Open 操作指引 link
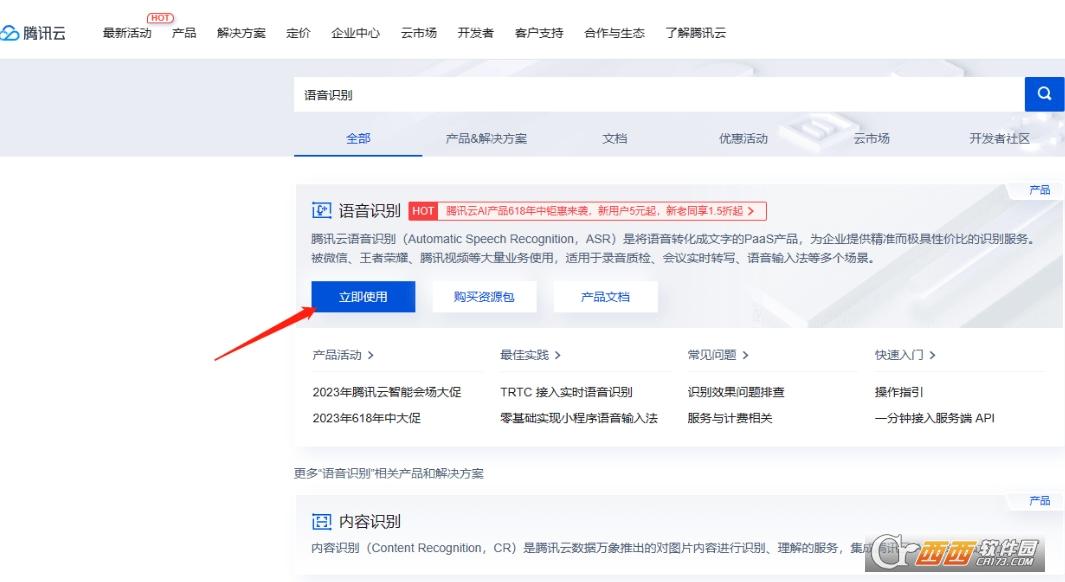The width and height of the screenshot is (1065, 582). 899,393
